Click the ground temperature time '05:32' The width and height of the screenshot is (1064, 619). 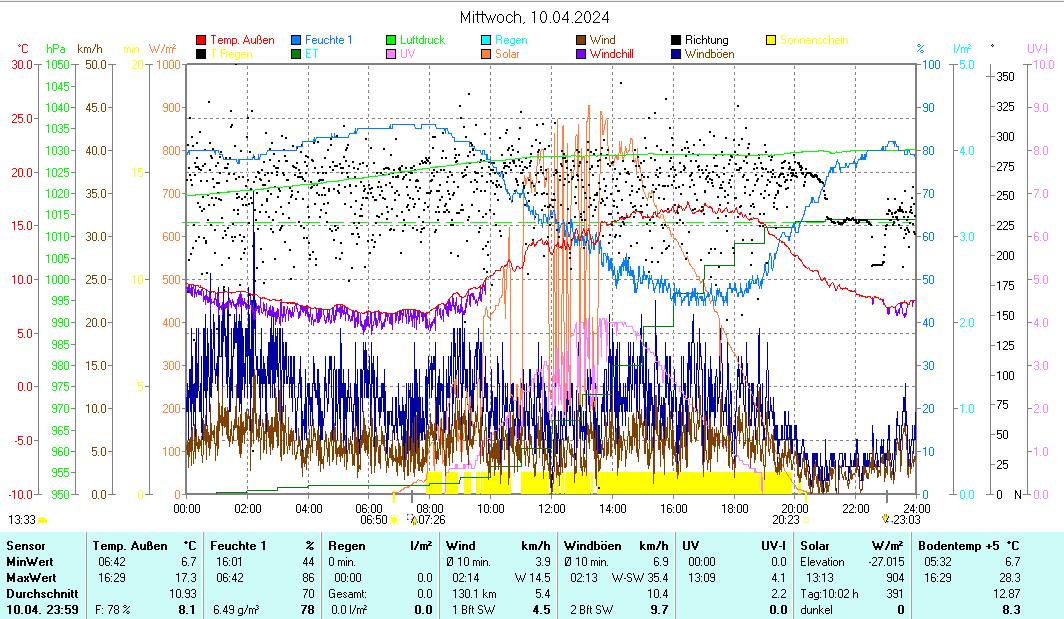[x=938, y=562]
